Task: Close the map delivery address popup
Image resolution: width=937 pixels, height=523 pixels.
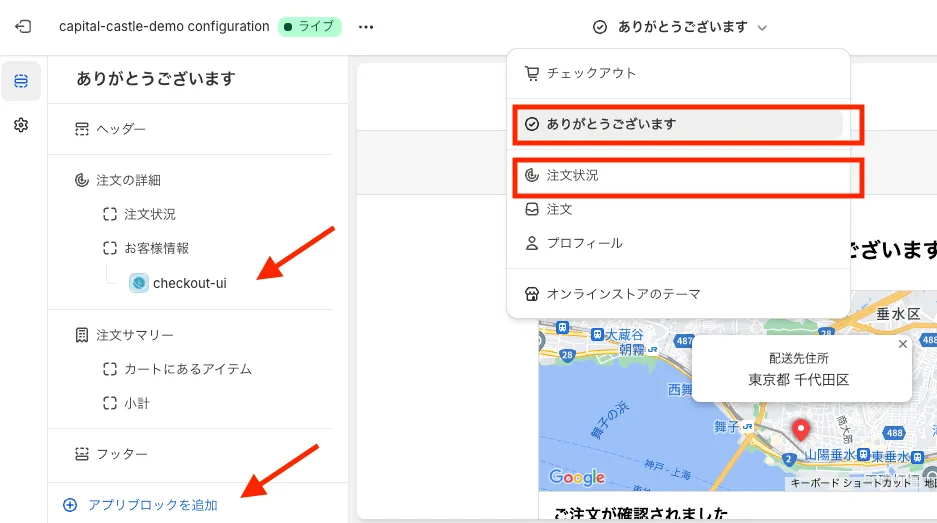Action: pyautogui.click(x=903, y=344)
